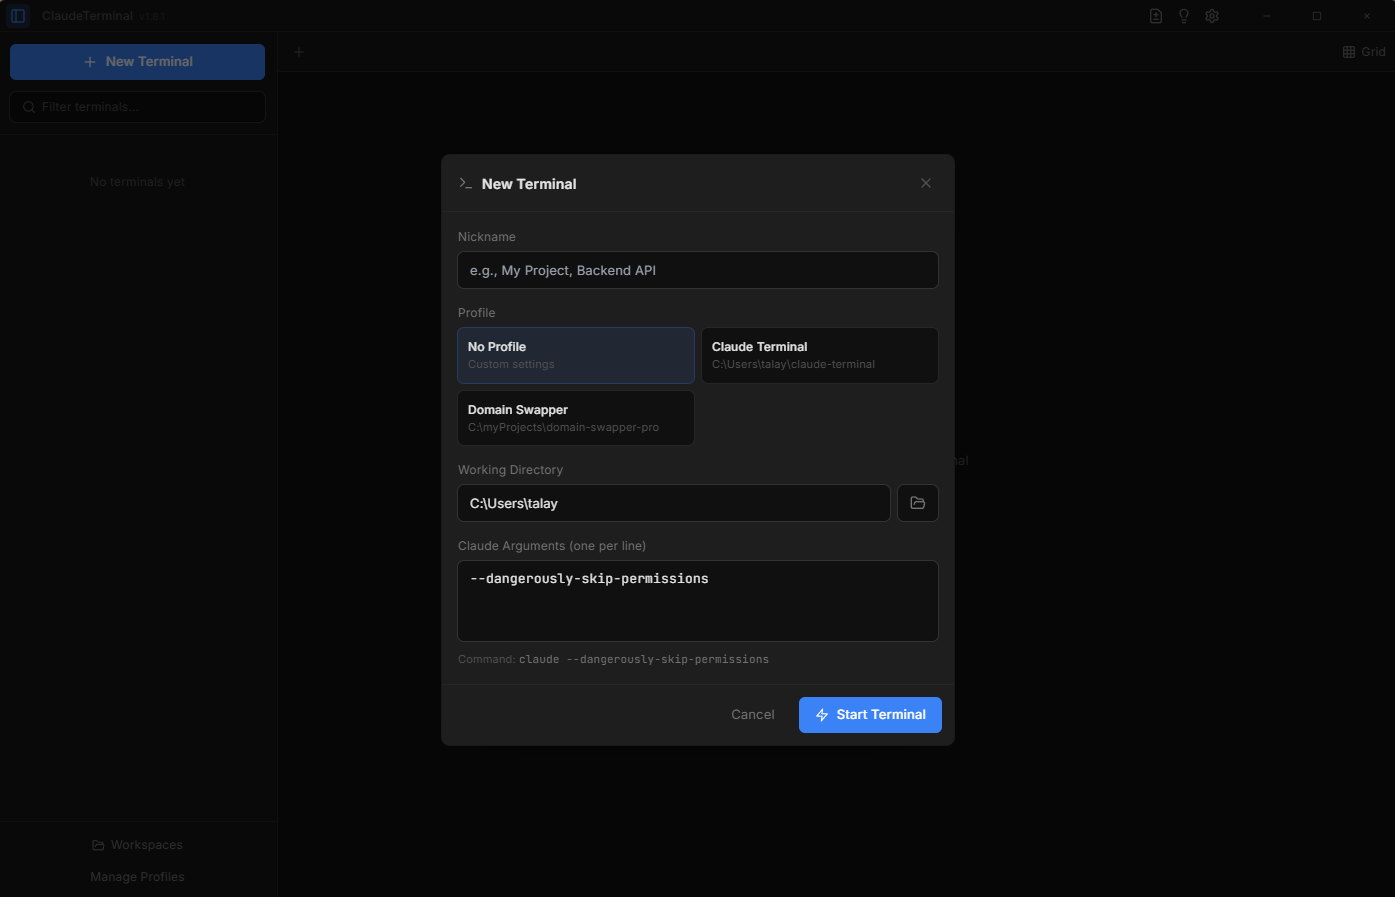Cancel the New Terminal dialog

coord(752,715)
